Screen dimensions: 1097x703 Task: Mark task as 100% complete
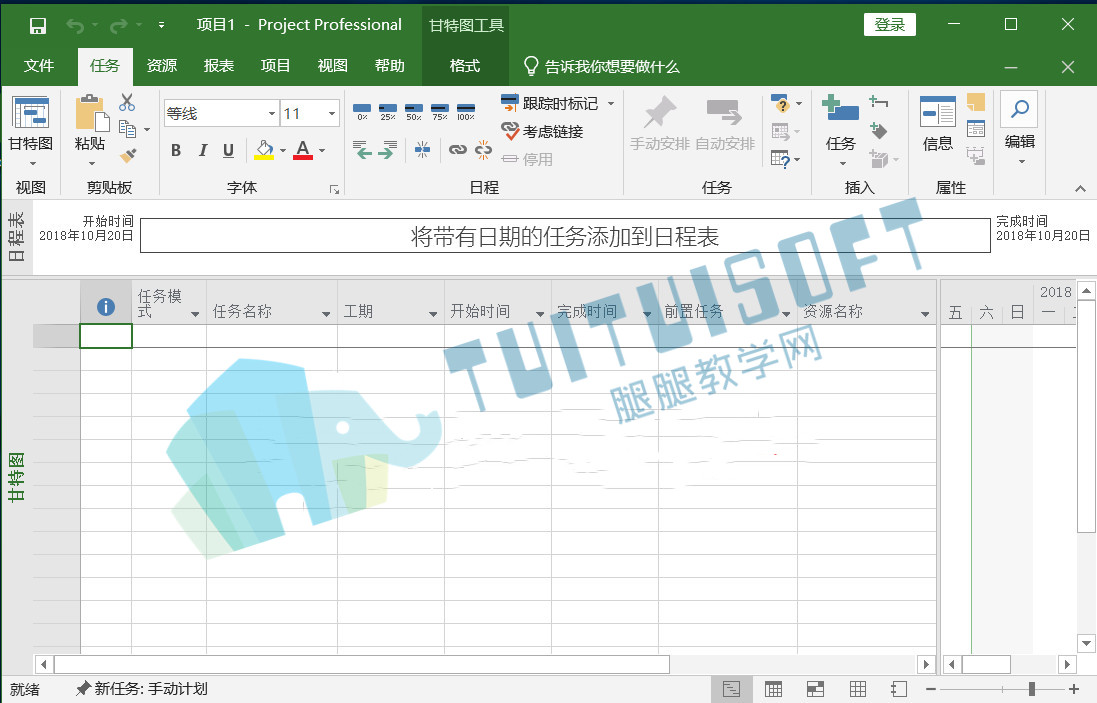(x=466, y=111)
